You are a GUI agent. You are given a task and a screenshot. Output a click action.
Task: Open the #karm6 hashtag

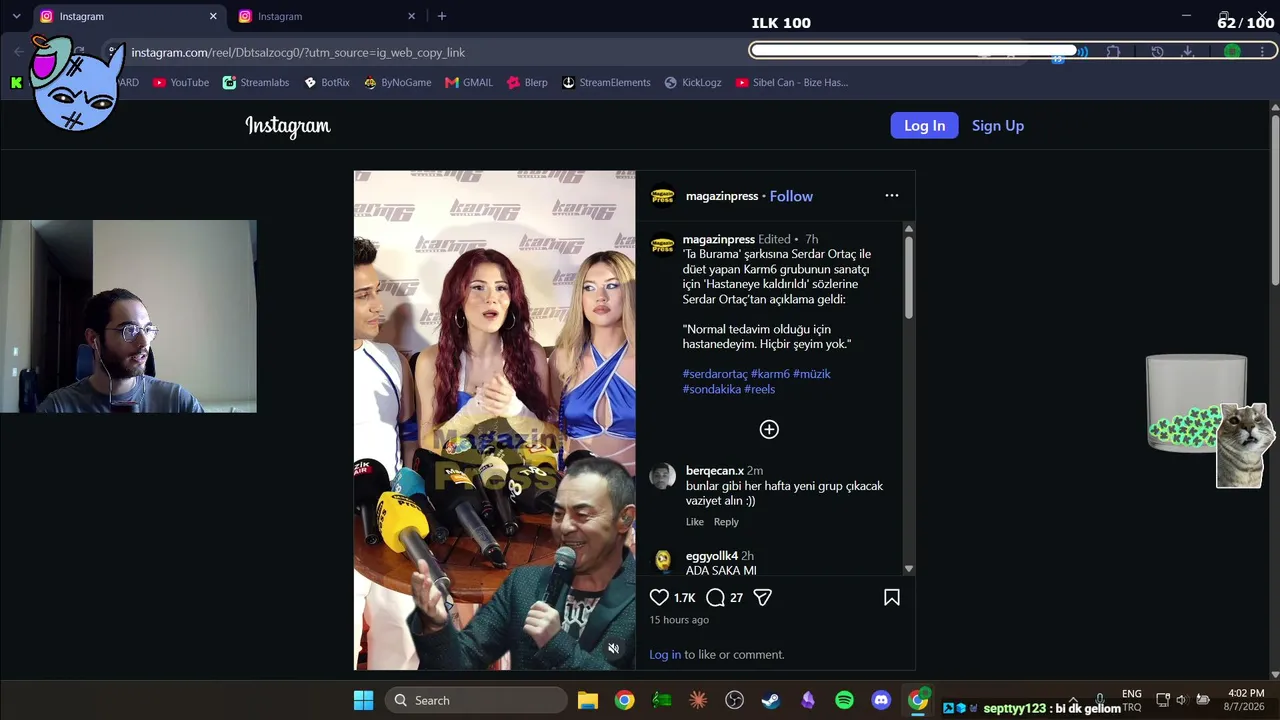pos(770,374)
